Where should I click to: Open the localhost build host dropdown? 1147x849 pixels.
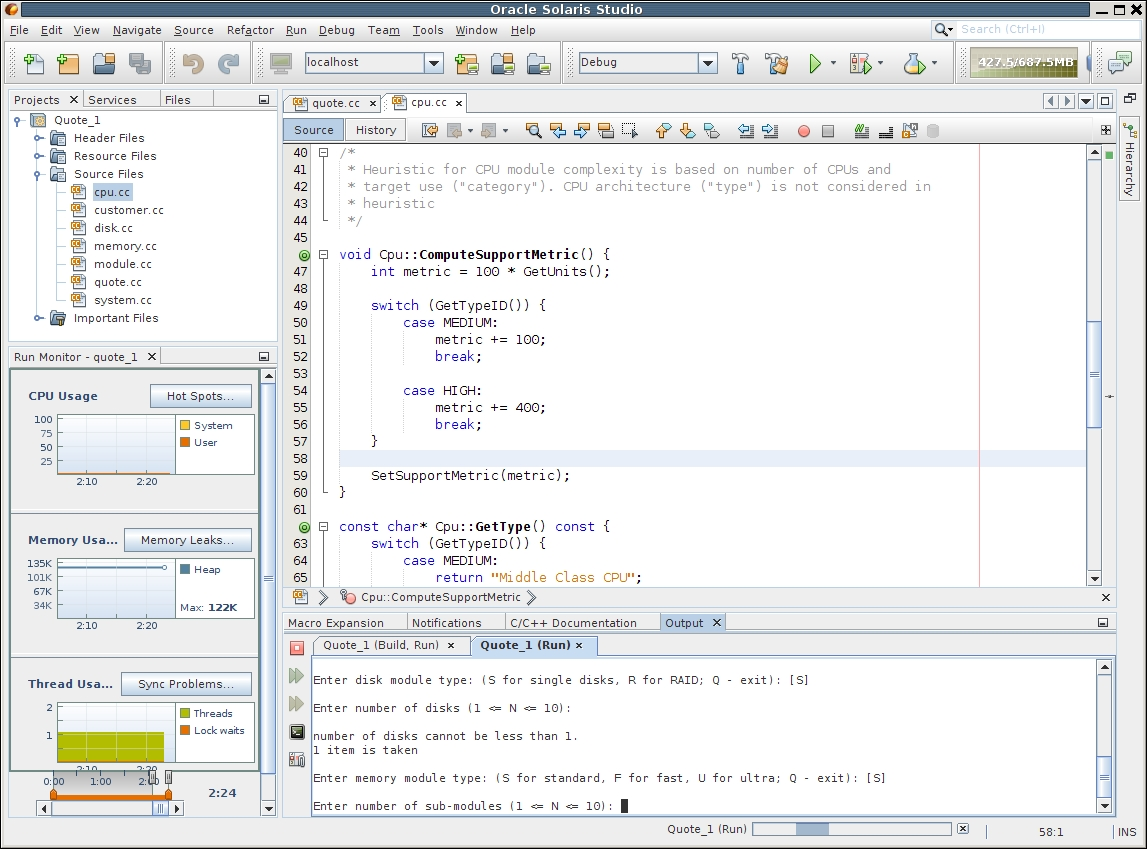tap(433, 63)
